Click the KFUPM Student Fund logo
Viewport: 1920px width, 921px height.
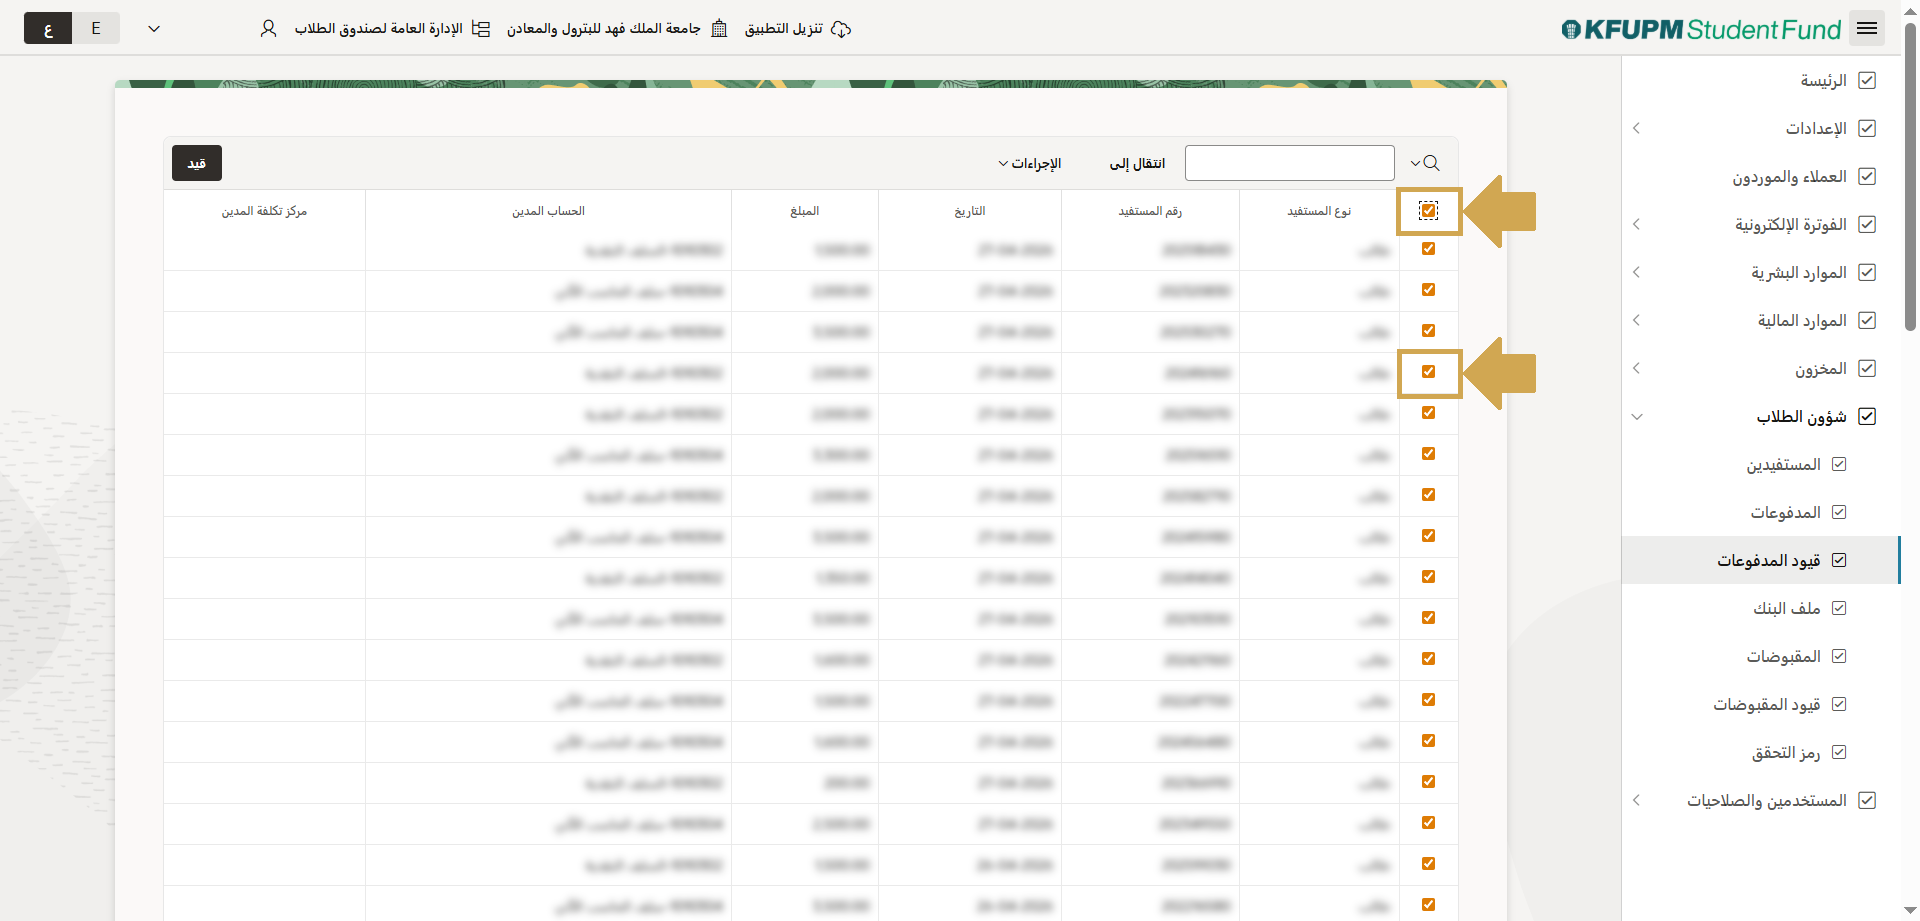pyautogui.click(x=1701, y=29)
